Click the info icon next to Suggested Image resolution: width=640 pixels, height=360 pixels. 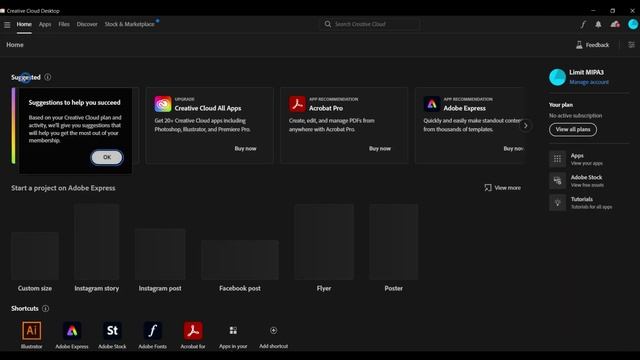coord(48,77)
